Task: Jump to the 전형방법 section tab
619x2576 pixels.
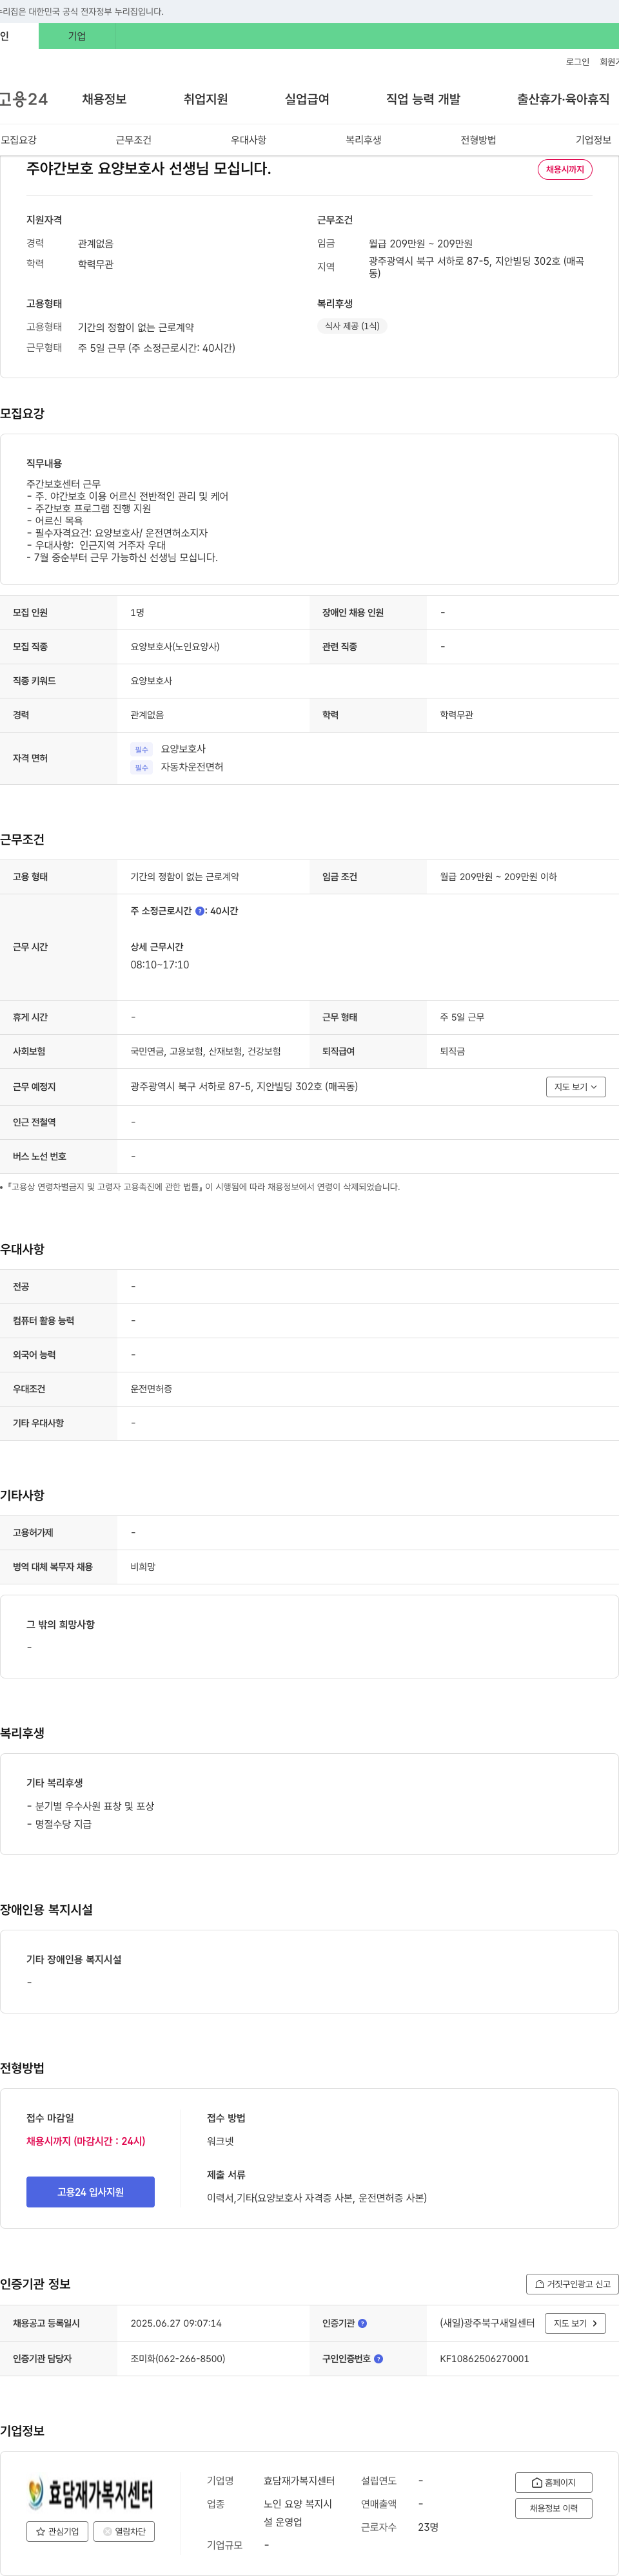Action: 478,140
